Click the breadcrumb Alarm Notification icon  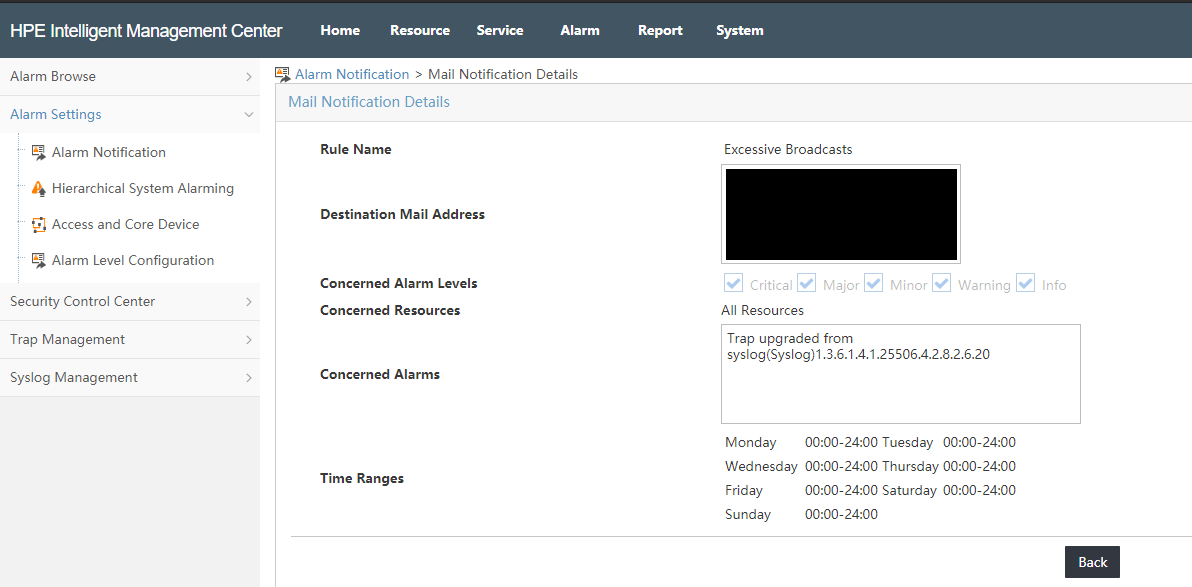click(x=283, y=75)
